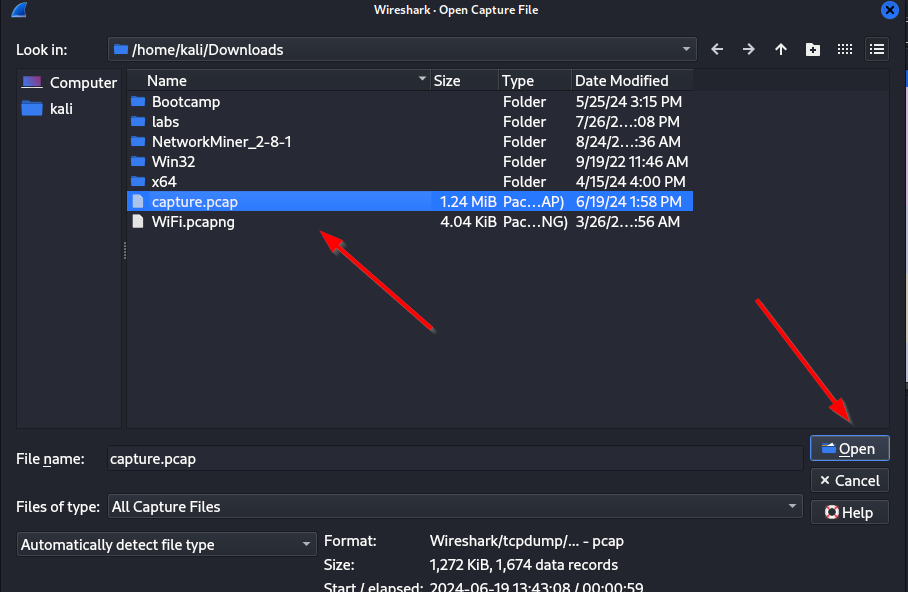Screen dimensions: 908x592
Task: Click the Pac…NG) type cell
Action: (x=535, y=222)
